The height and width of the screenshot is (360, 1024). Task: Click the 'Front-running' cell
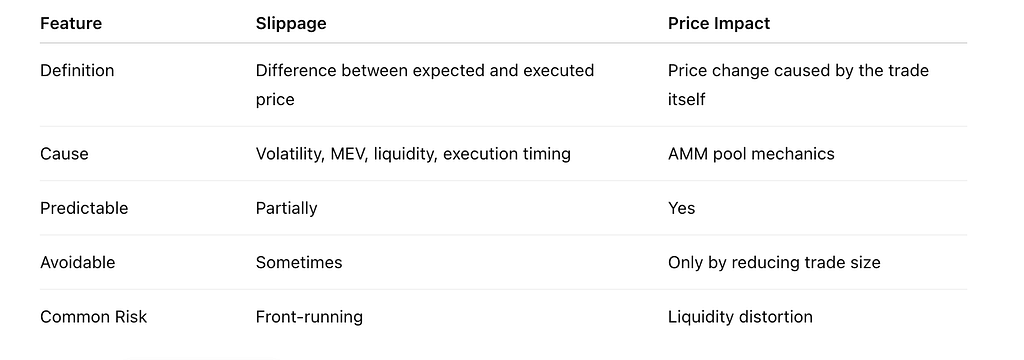click(309, 317)
